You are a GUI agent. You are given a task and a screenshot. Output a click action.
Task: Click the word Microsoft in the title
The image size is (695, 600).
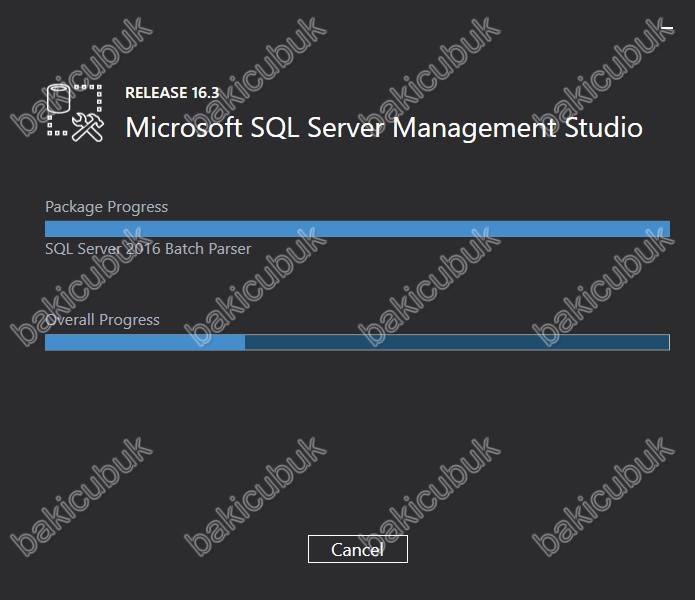click(x=184, y=128)
